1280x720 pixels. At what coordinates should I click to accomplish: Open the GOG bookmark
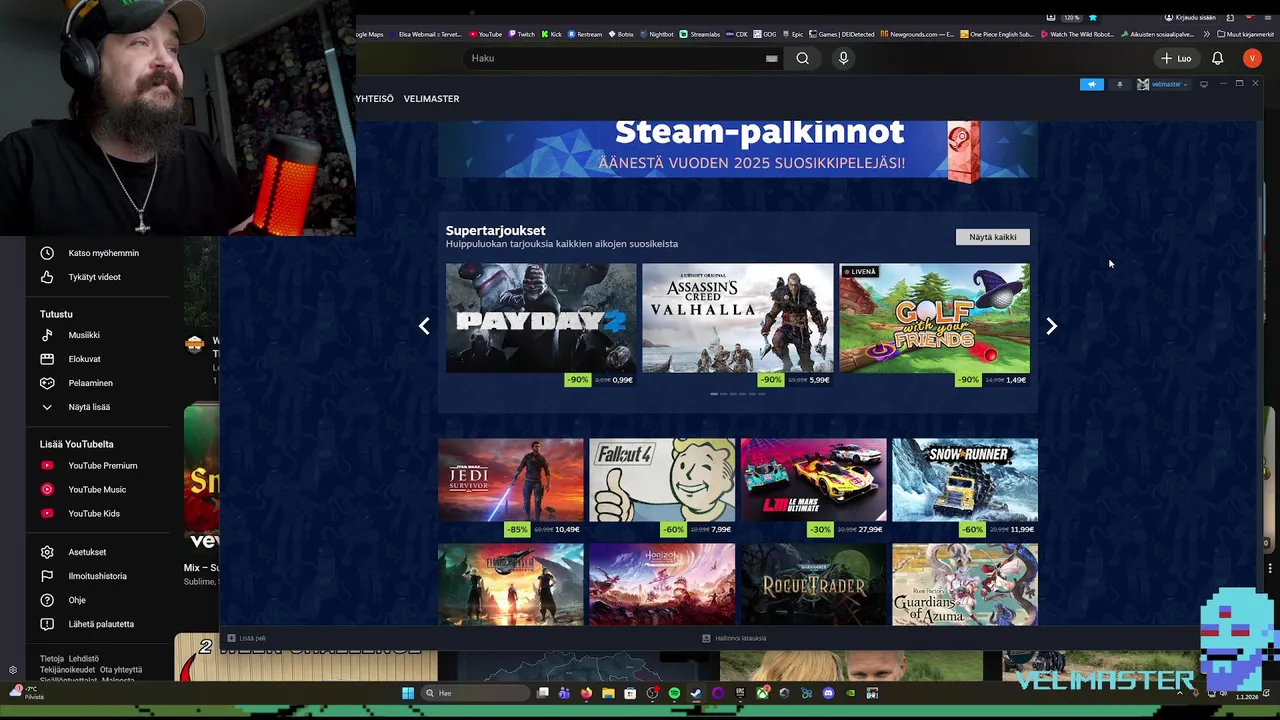765,34
